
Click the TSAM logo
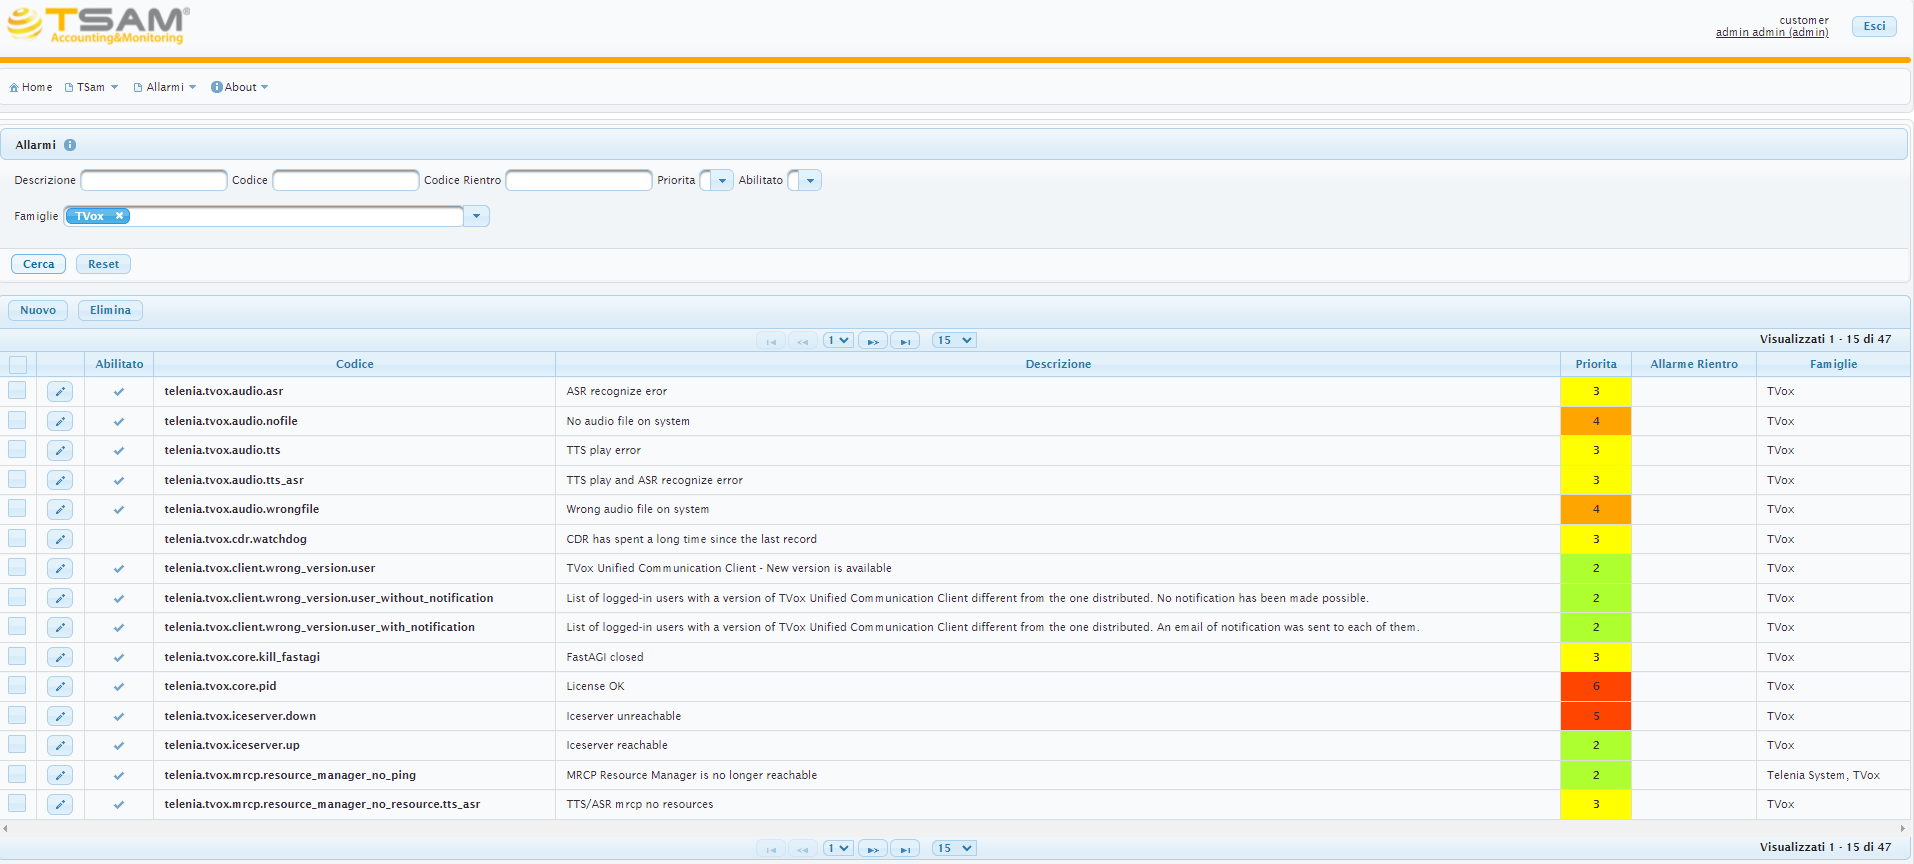(98, 25)
